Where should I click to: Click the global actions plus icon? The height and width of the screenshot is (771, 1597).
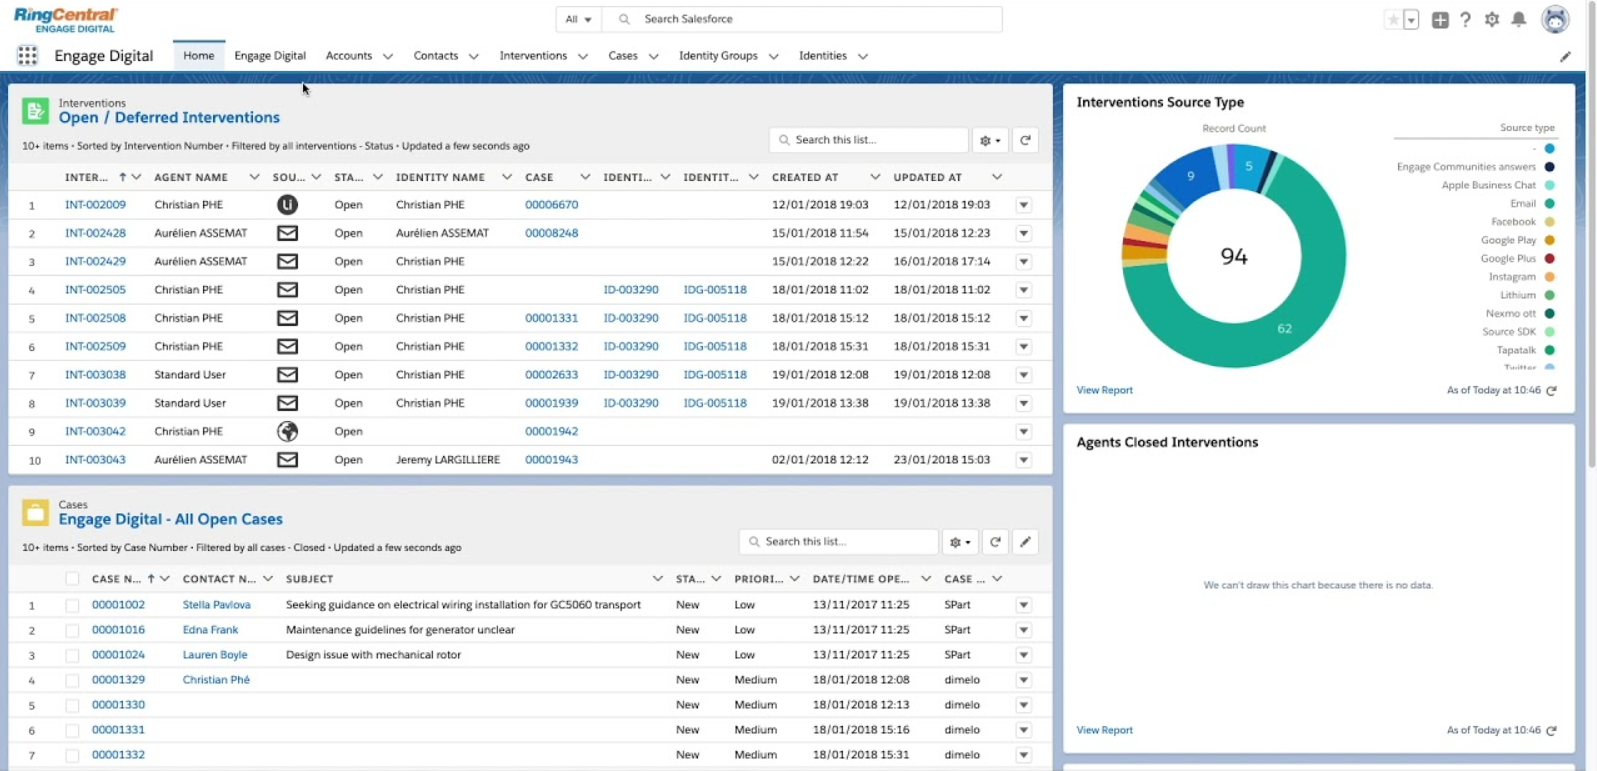[x=1440, y=20]
